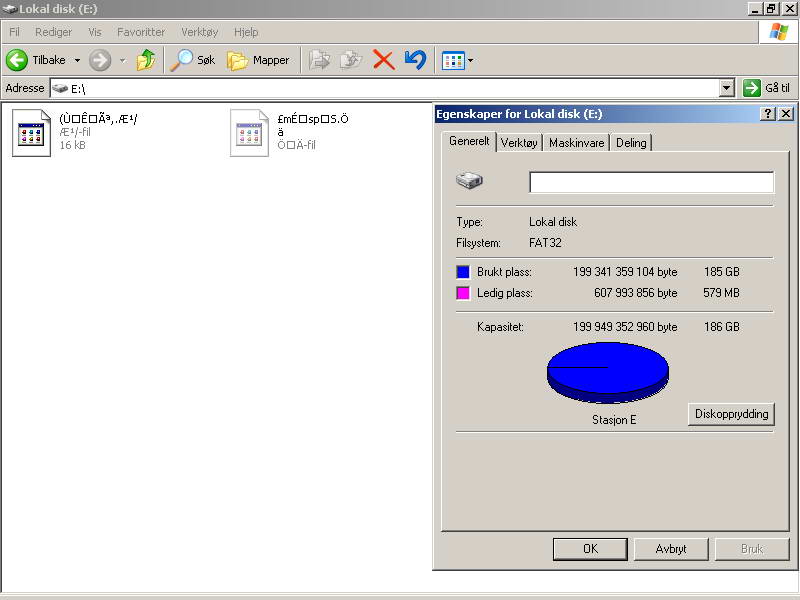
Task: Open the Favoritter menu
Action: tap(141, 32)
